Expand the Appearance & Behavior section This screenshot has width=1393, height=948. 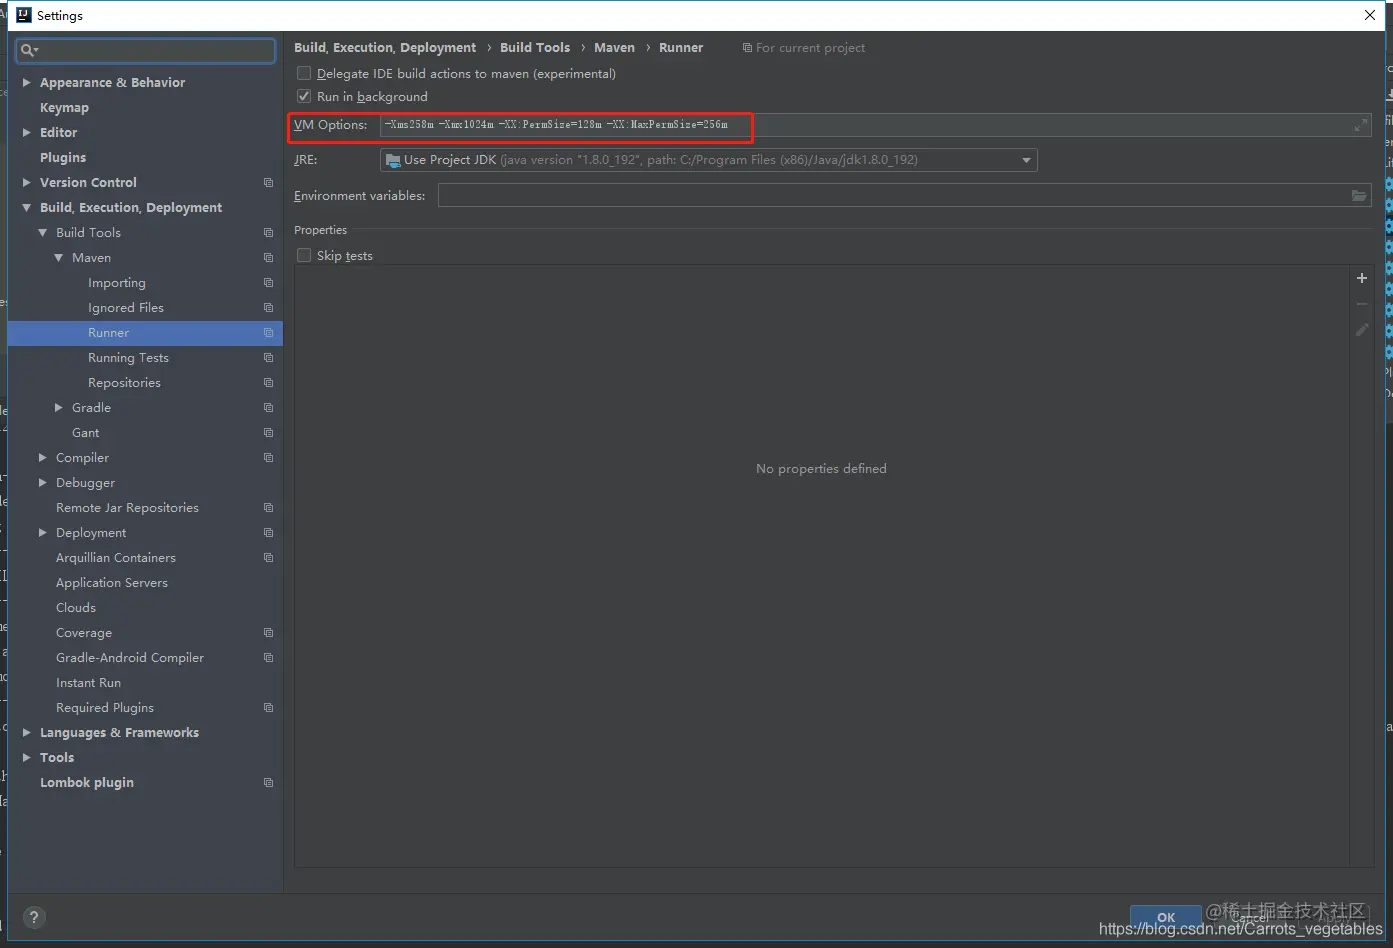(x=27, y=83)
